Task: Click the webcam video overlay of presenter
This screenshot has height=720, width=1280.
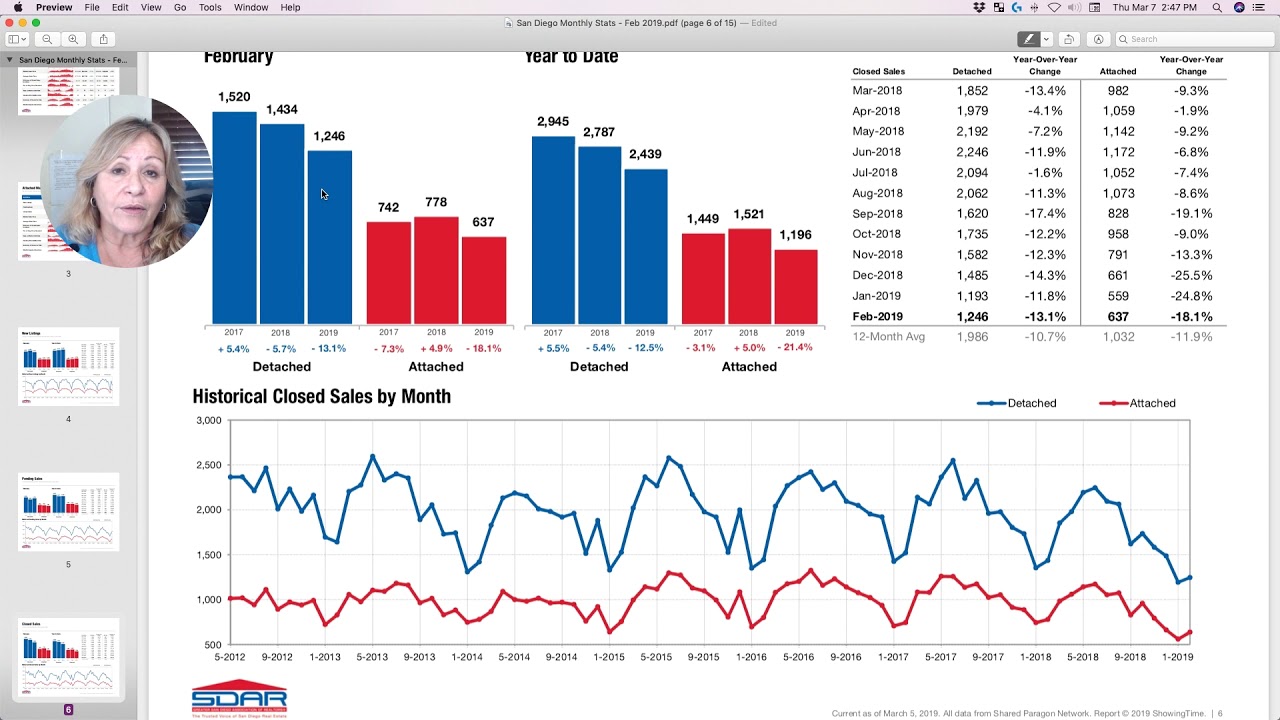Action: click(x=126, y=182)
